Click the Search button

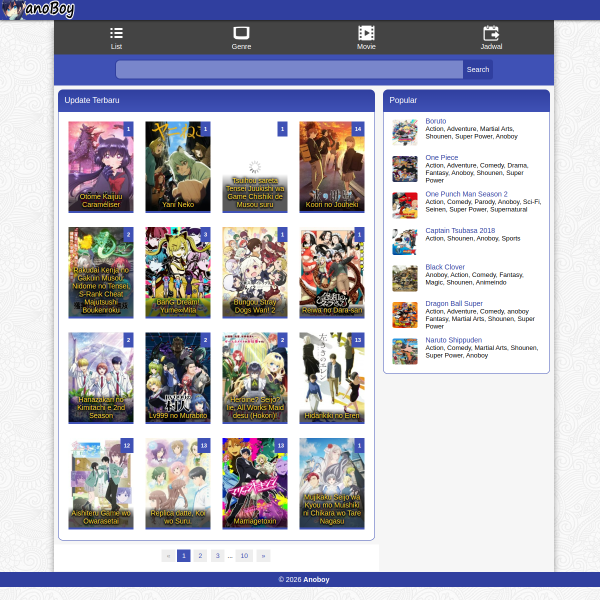coord(478,69)
